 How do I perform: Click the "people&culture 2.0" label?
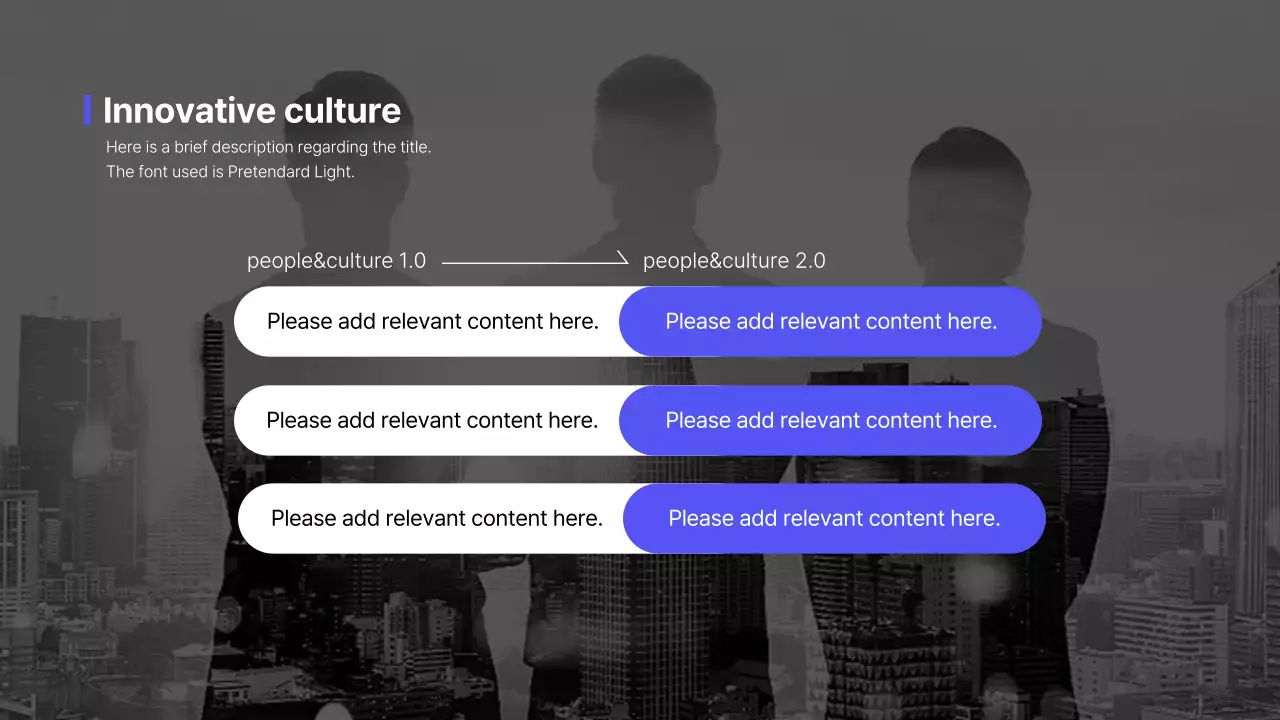tap(733, 261)
